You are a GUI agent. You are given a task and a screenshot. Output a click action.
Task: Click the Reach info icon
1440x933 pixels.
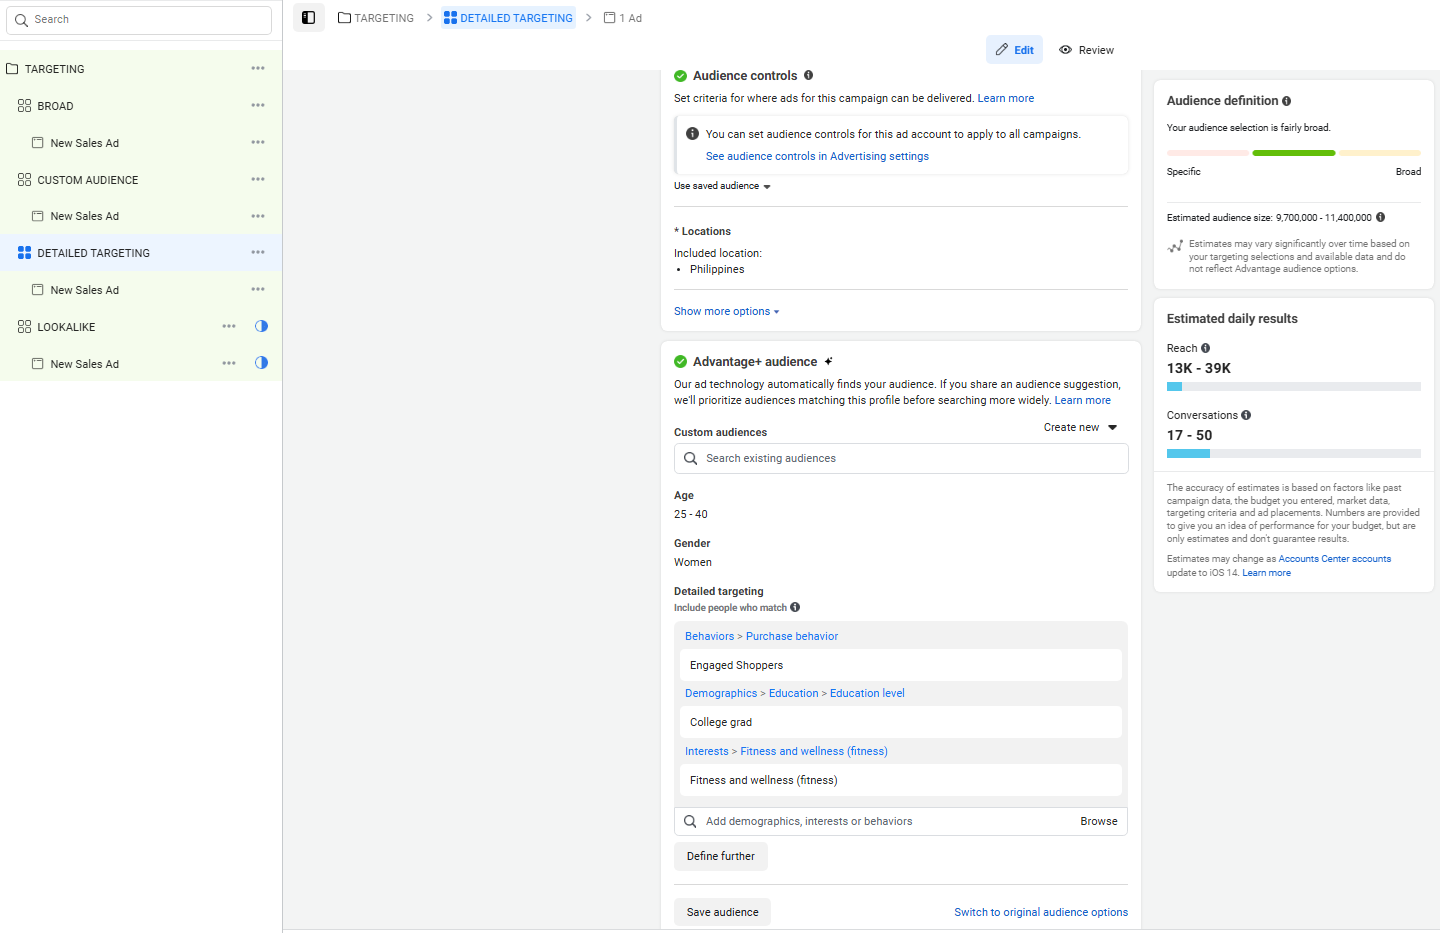tap(1205, 348)
